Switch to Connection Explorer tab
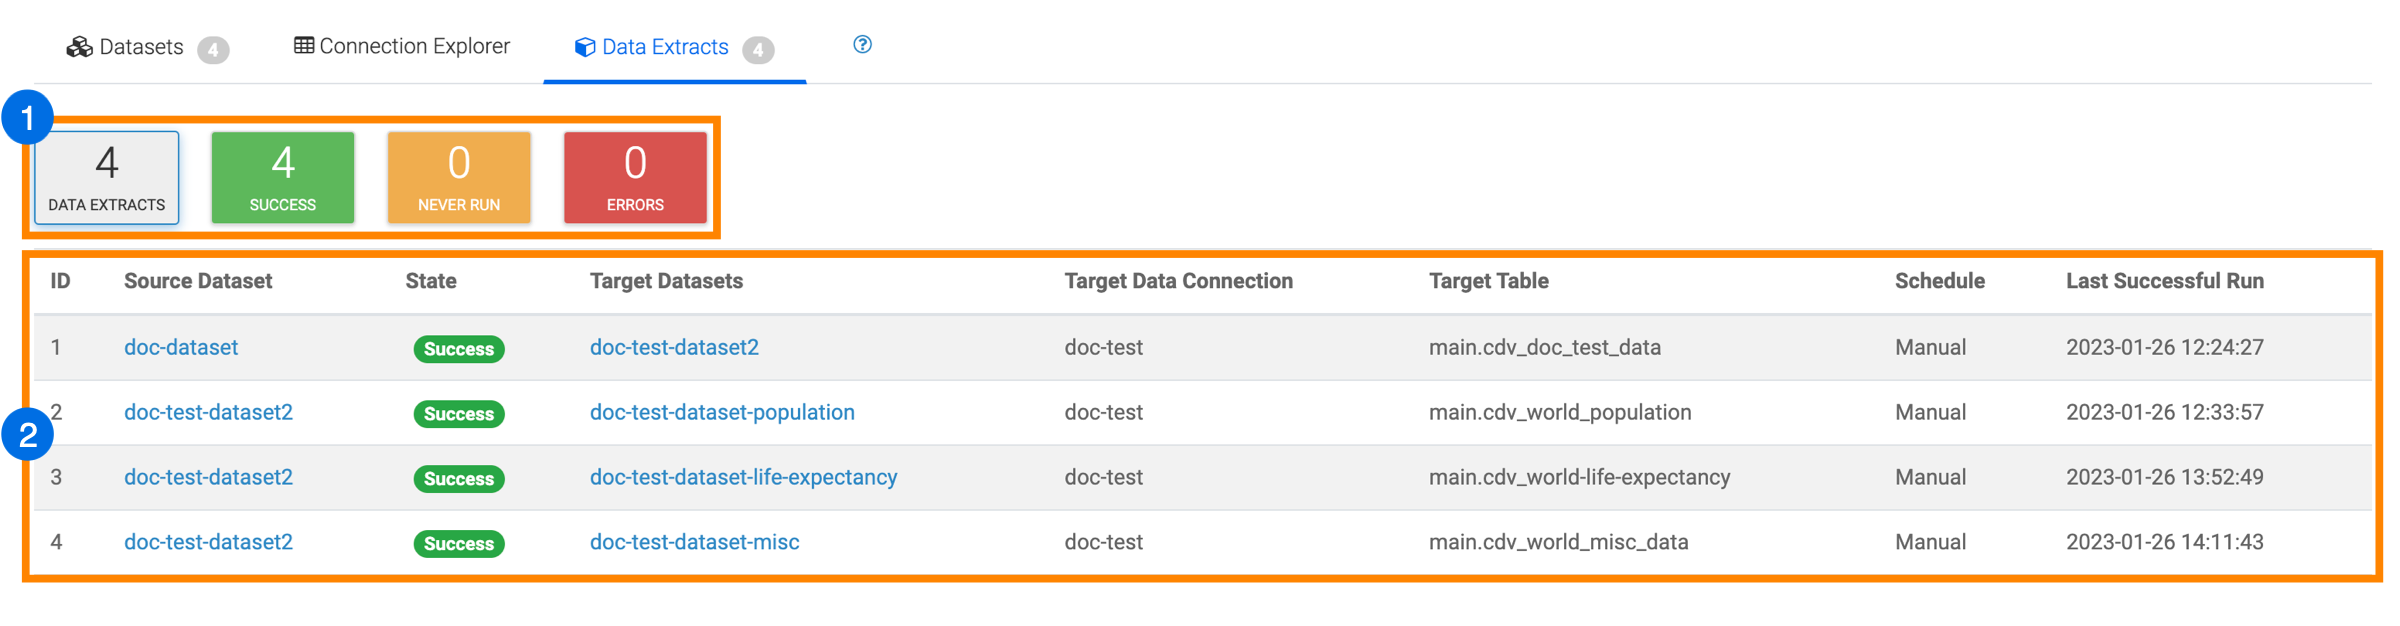Image resolution: width=2400 pixels, height=626 pixels. tap(402, 46)
